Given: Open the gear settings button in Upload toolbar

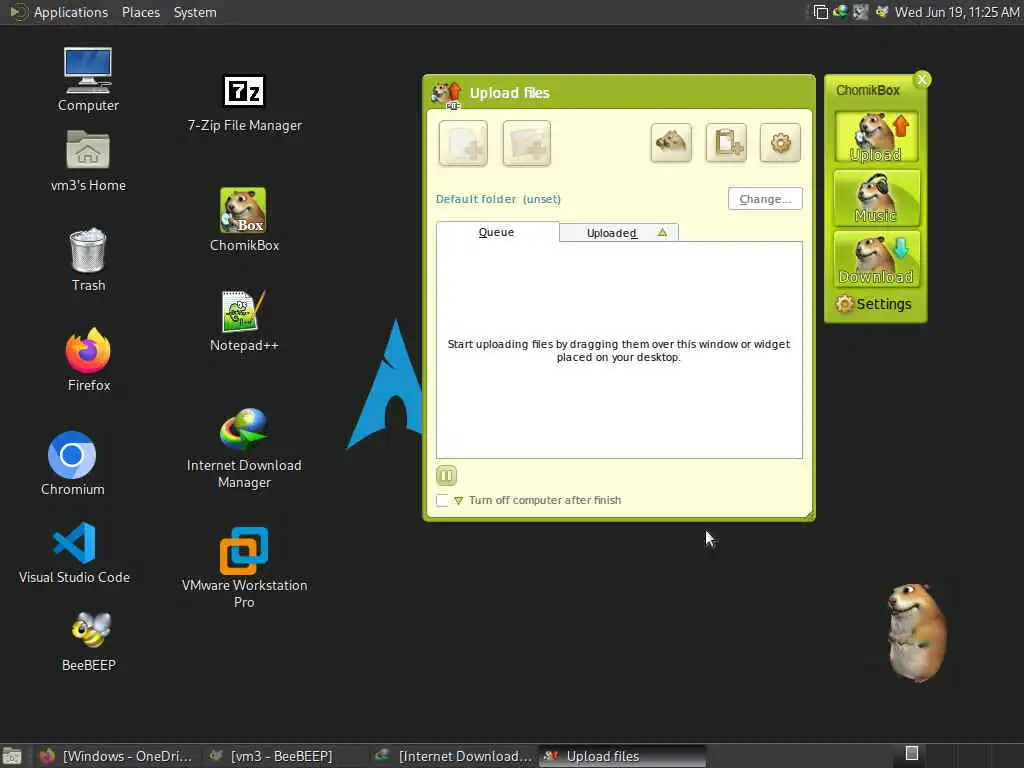Looking at the screenshot, I should tap(780, 142).
